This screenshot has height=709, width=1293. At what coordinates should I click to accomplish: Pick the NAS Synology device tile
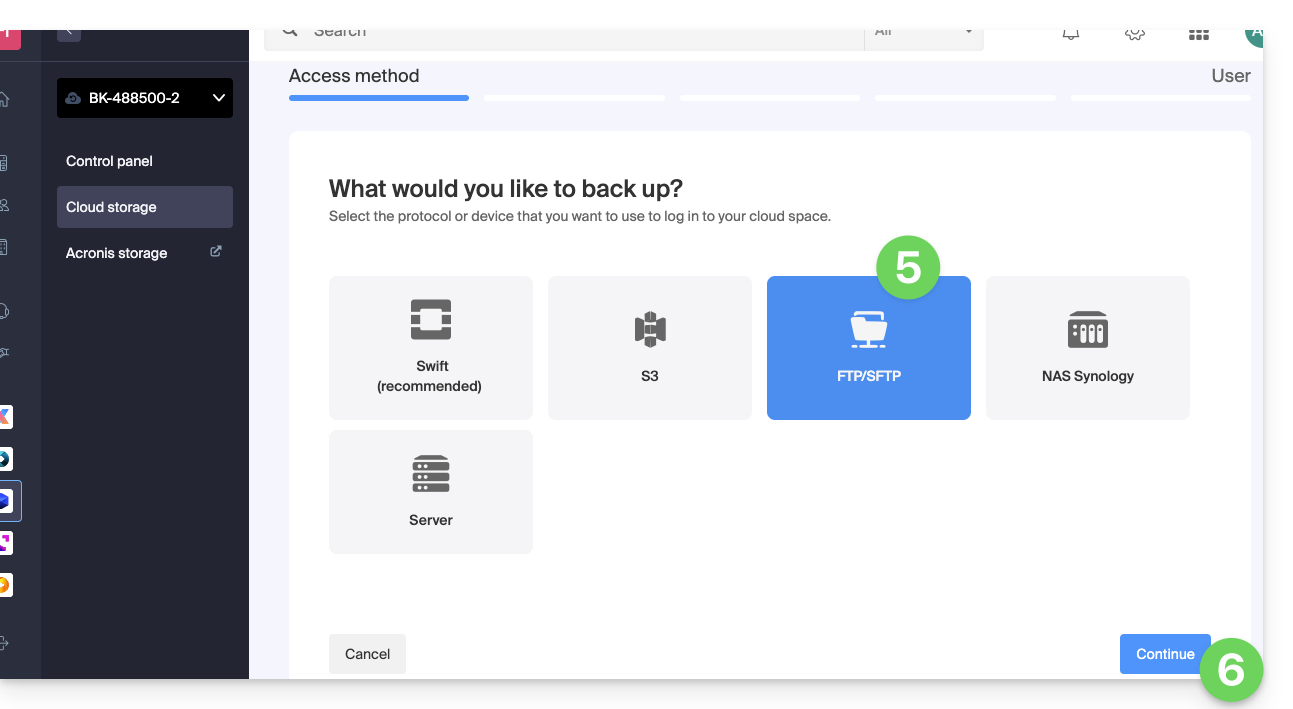tap(1087, 347)
